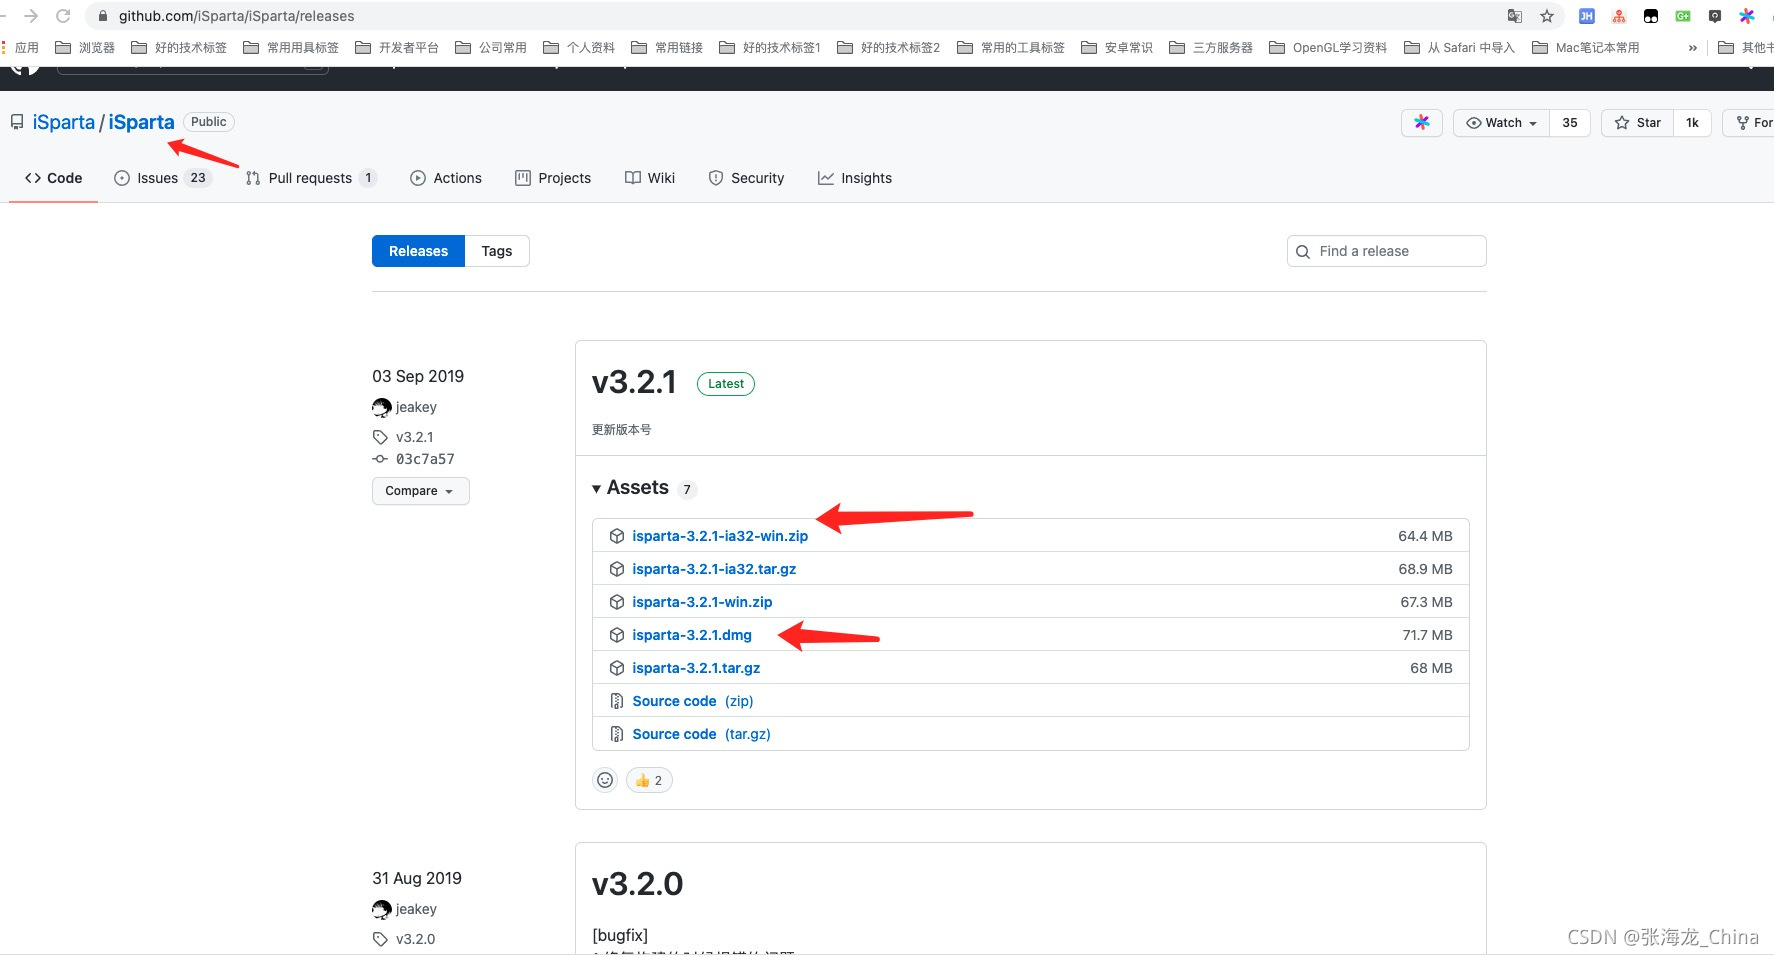Add an emoji reaction to v3.2.1
Image resolution: width=1774 pixels, height=957 pixels.
coord(605,780)
